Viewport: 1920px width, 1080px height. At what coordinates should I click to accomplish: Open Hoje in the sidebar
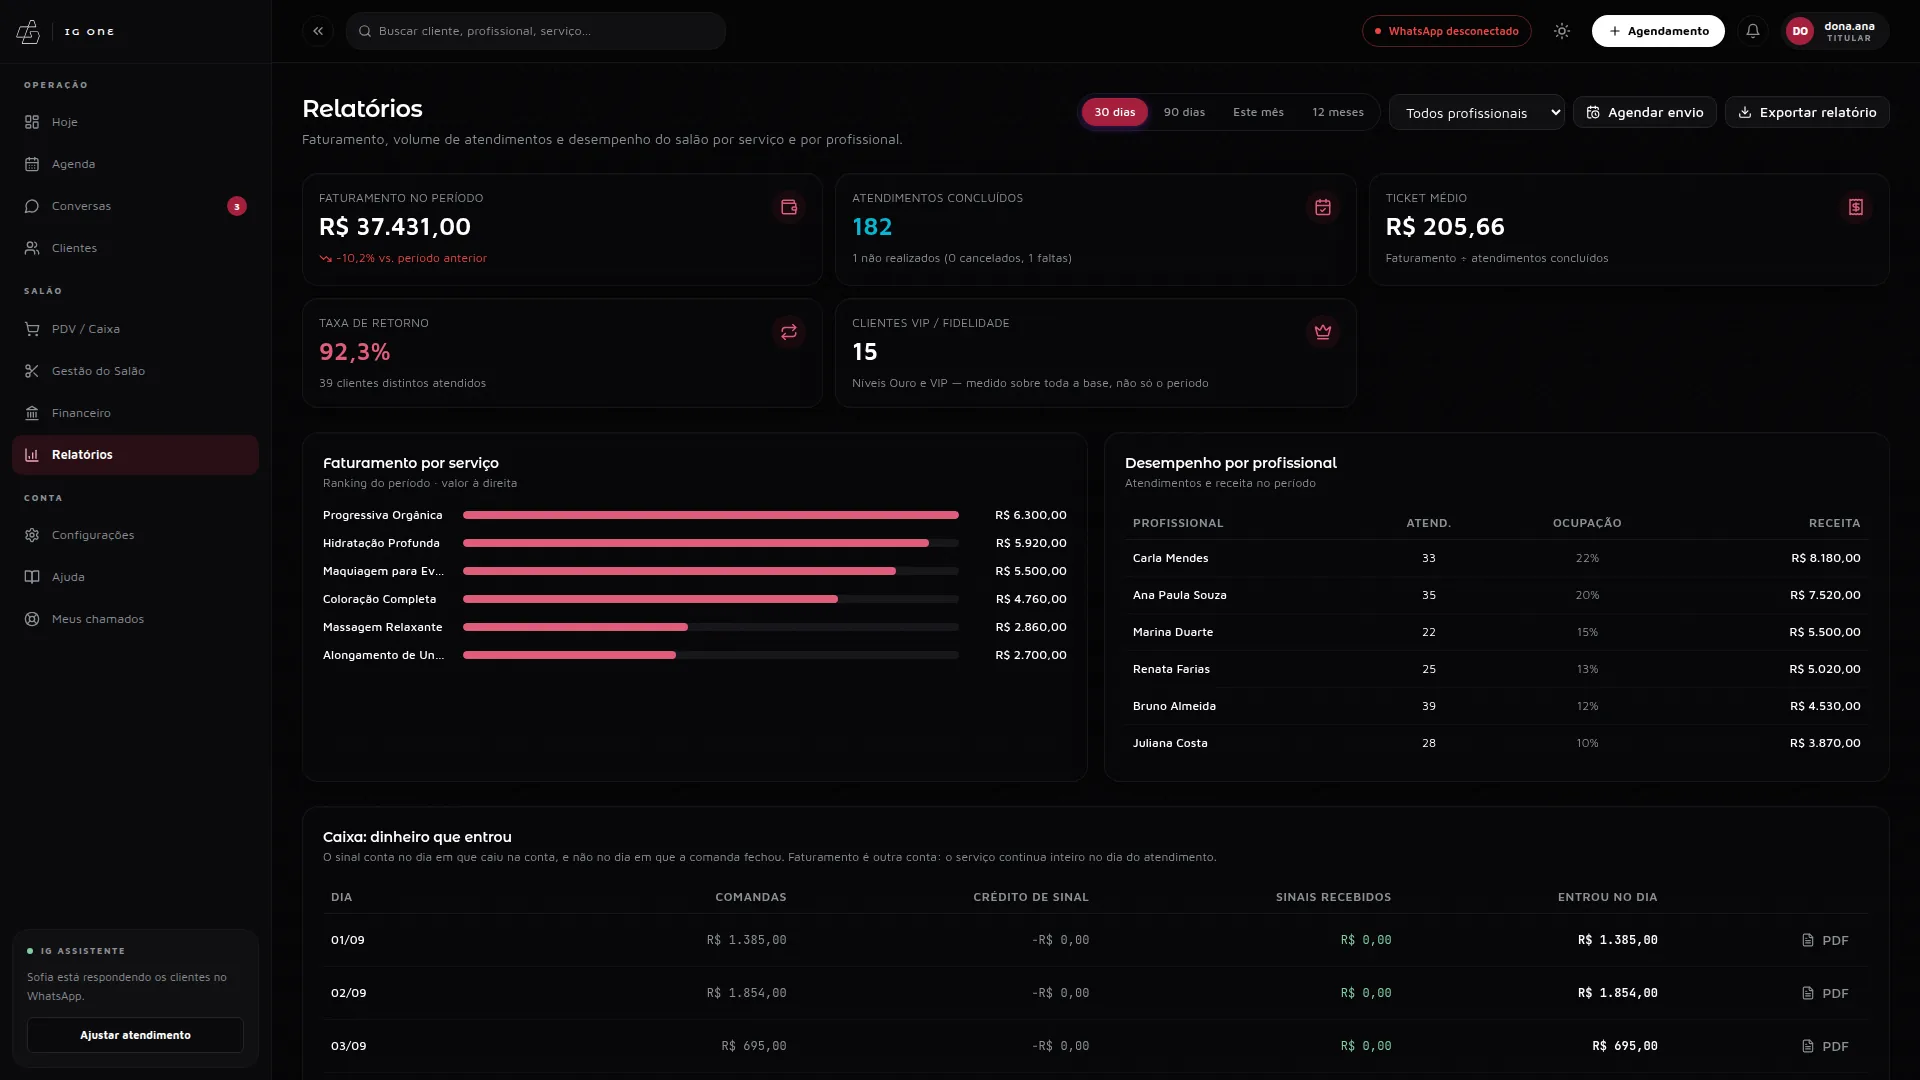point(135,122)
